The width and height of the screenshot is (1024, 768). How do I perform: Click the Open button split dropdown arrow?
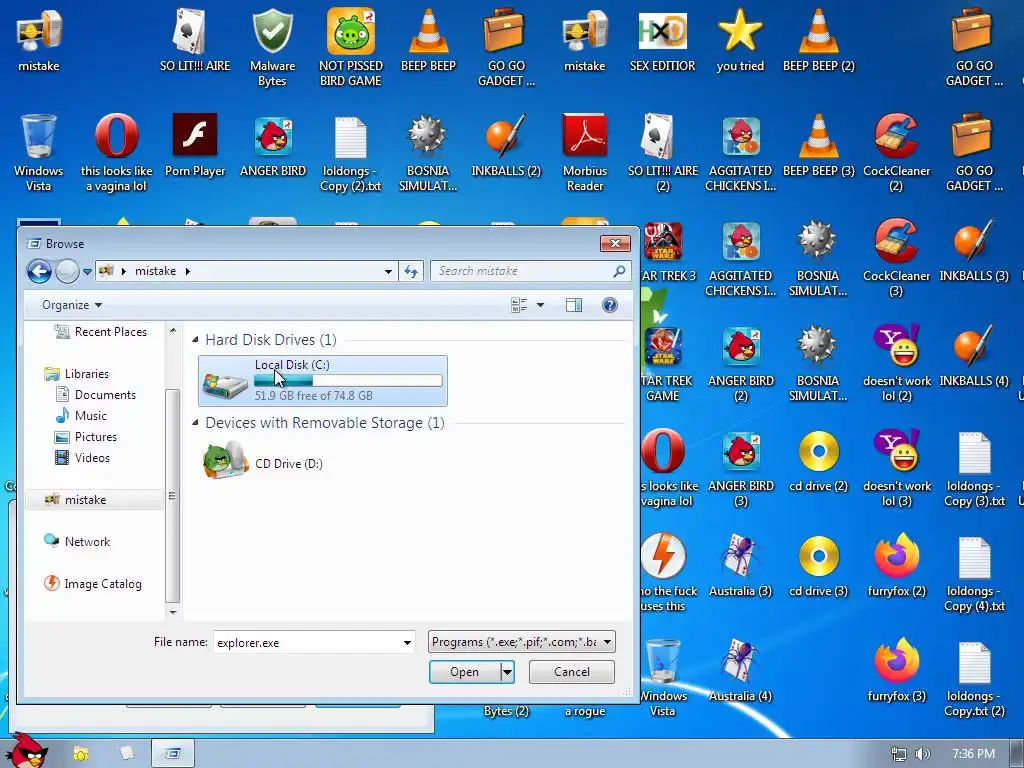(x=507, y=672)
